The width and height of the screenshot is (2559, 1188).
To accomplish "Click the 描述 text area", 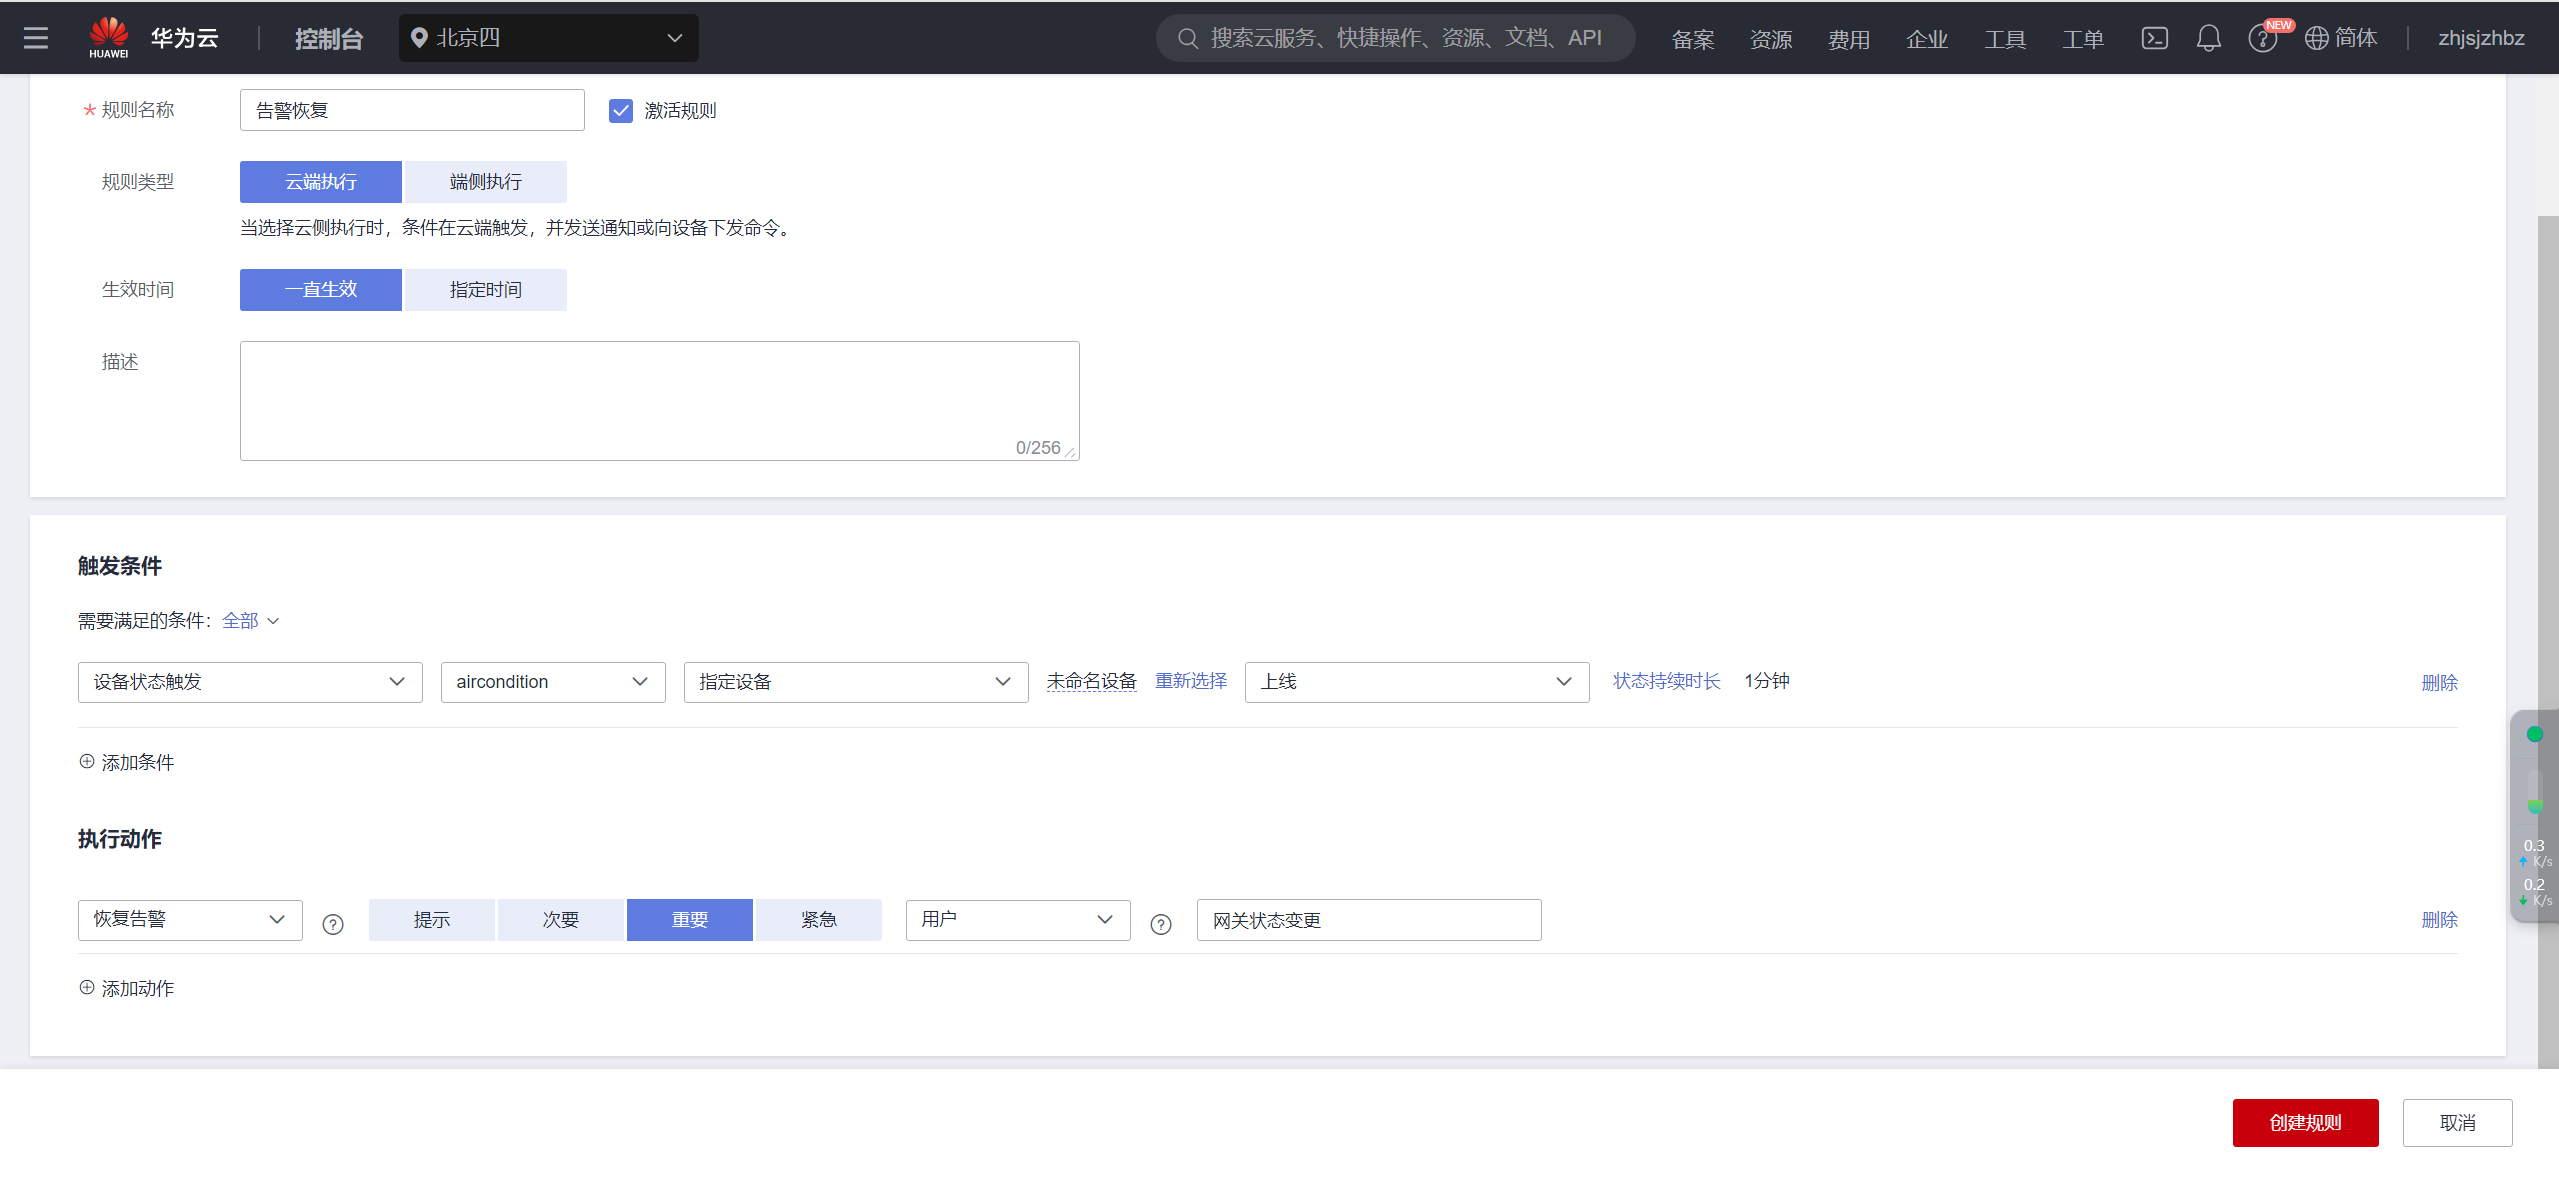I will [x=659, y=400].
